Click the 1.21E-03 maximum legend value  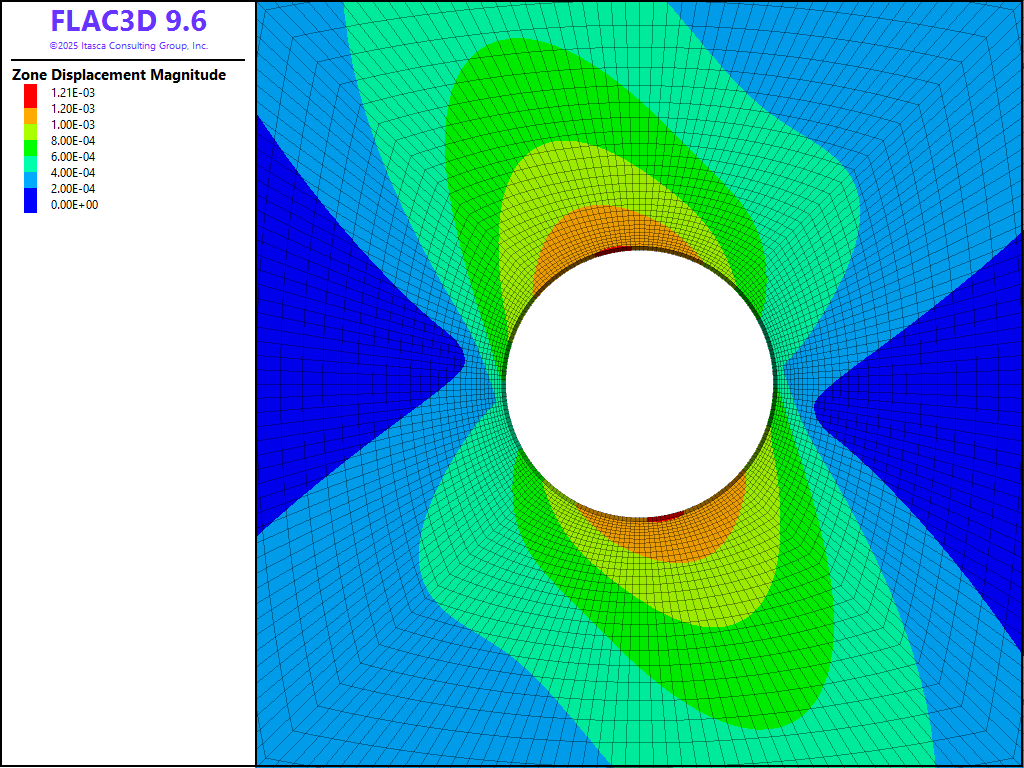73,93
